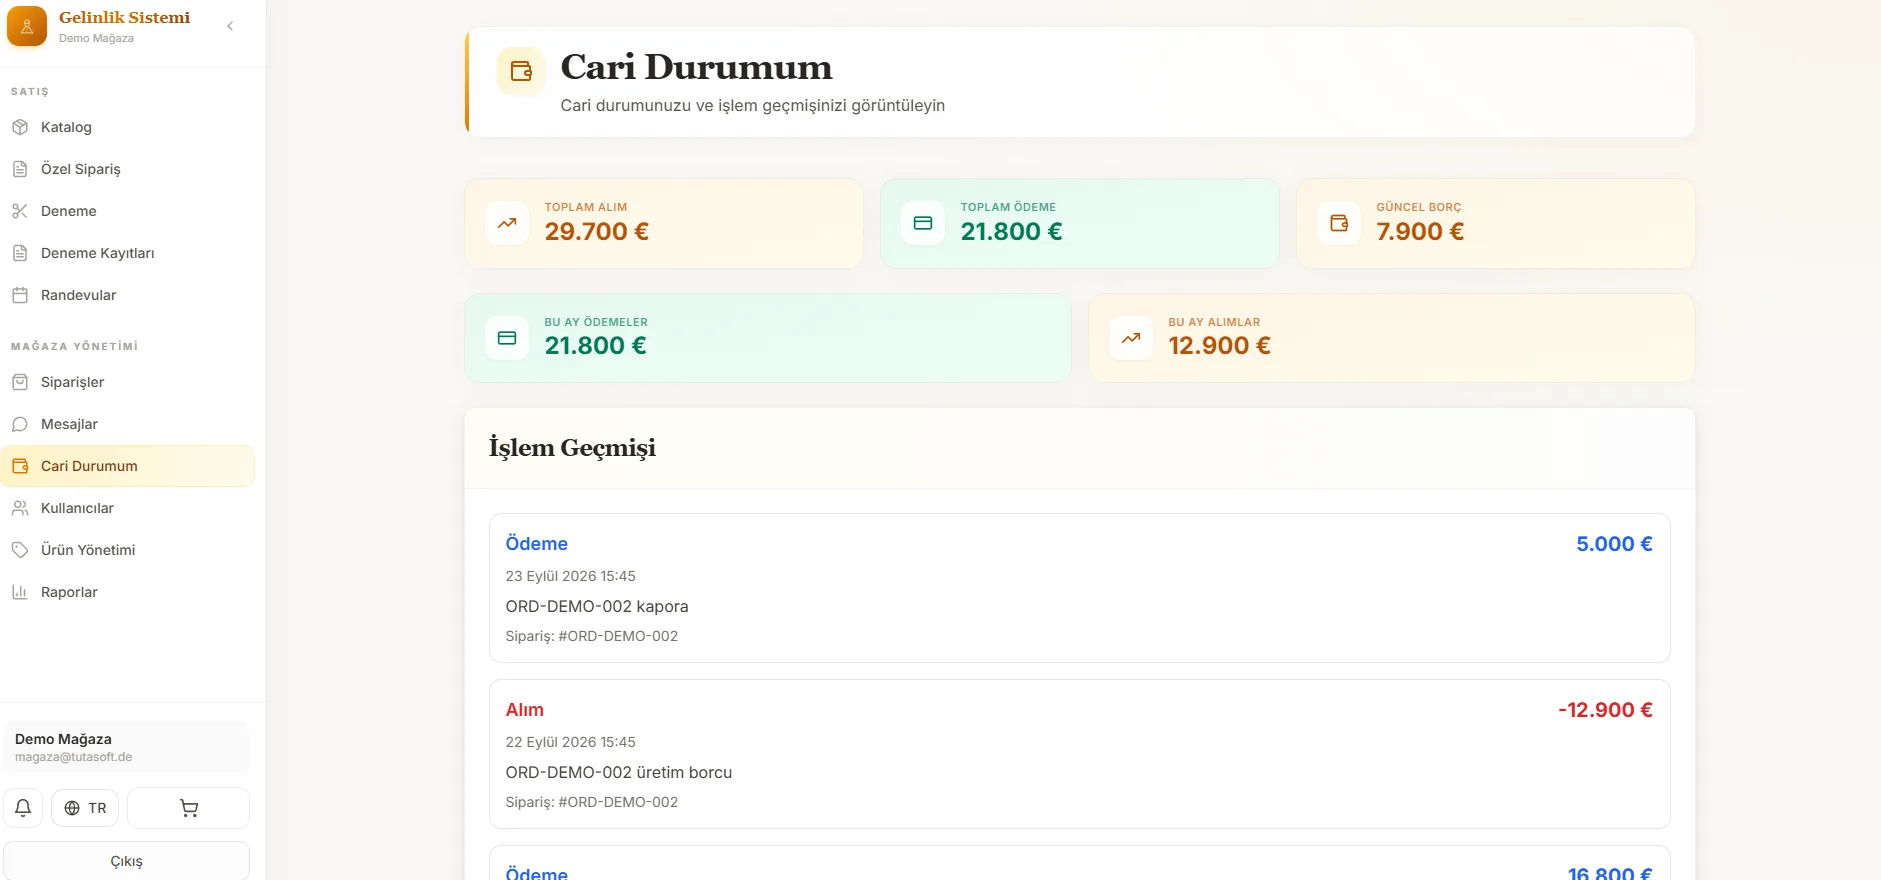Viewport: 1881px width, 880px height.
Task: Click the Özel Sipariş document icon
Action: point(20,169)
